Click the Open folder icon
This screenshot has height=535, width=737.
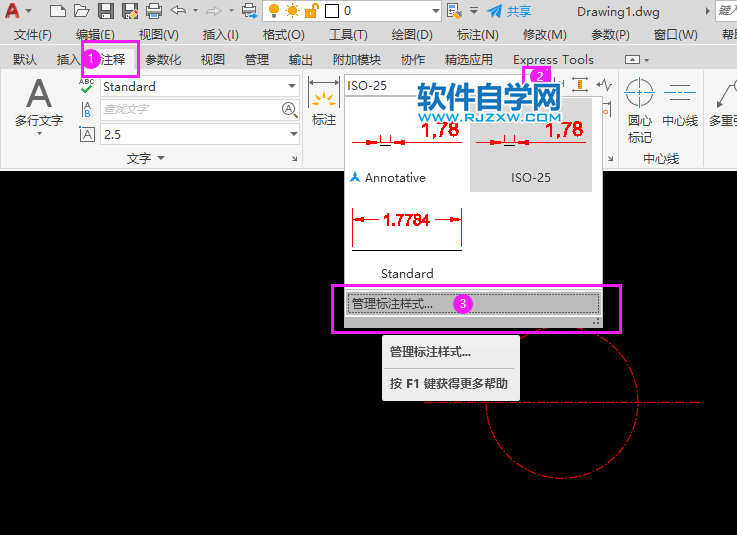click(x=82, y=10)
